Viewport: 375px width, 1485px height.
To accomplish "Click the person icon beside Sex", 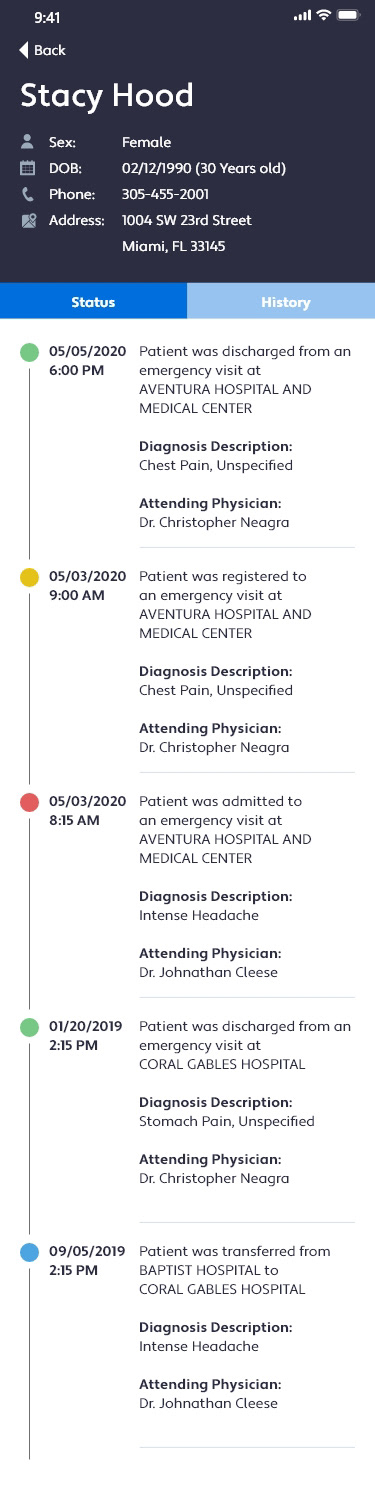I will [28, 142].
